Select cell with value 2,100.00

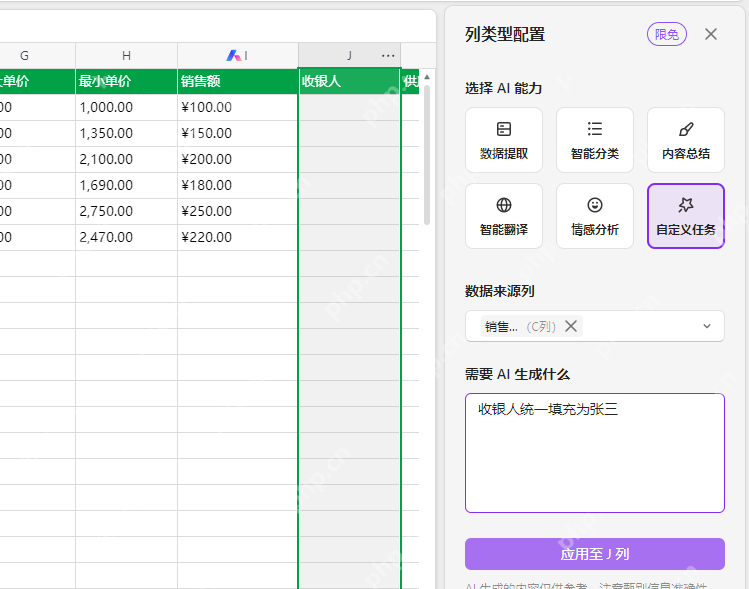[x=126, y=159]
